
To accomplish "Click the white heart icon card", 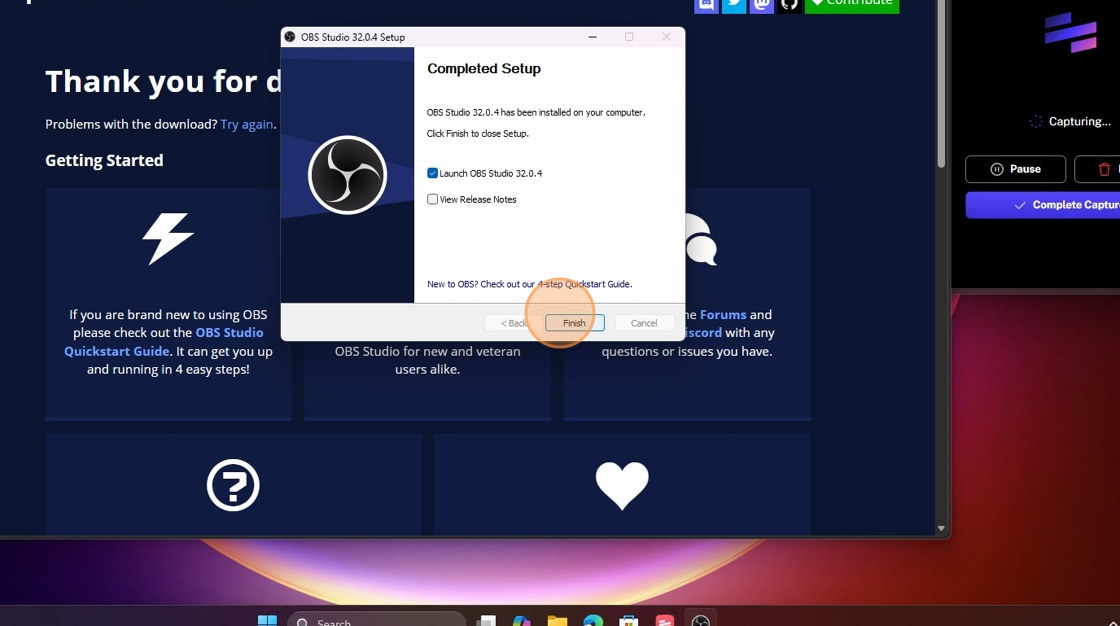I will 622,485.
